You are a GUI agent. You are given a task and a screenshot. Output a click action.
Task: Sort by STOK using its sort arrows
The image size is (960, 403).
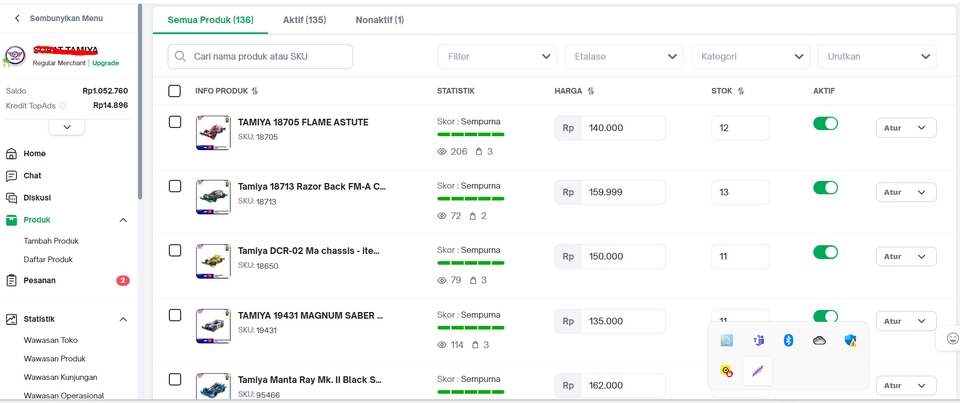point(741,91)
